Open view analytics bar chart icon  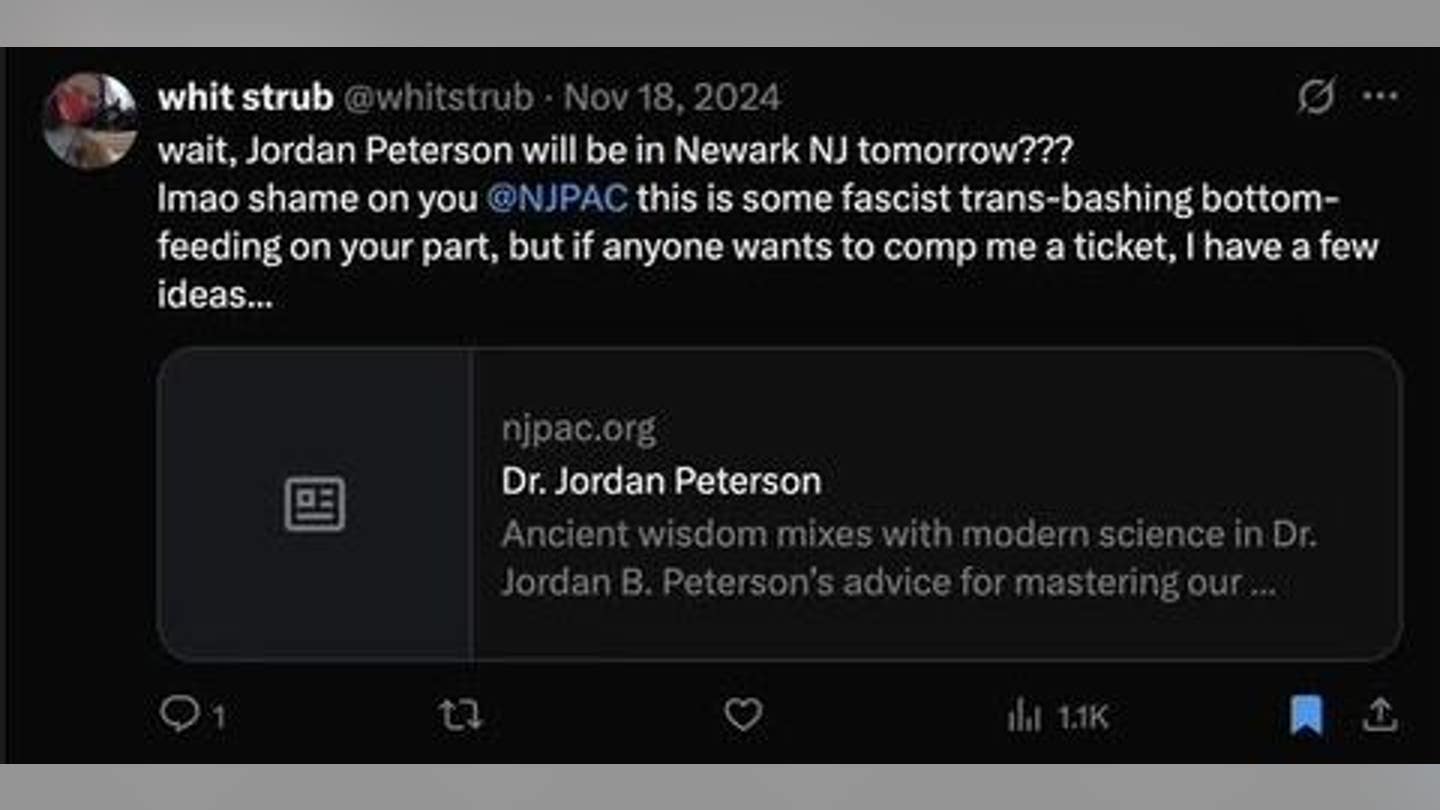pyautogui.click(x=1024, y=715)
